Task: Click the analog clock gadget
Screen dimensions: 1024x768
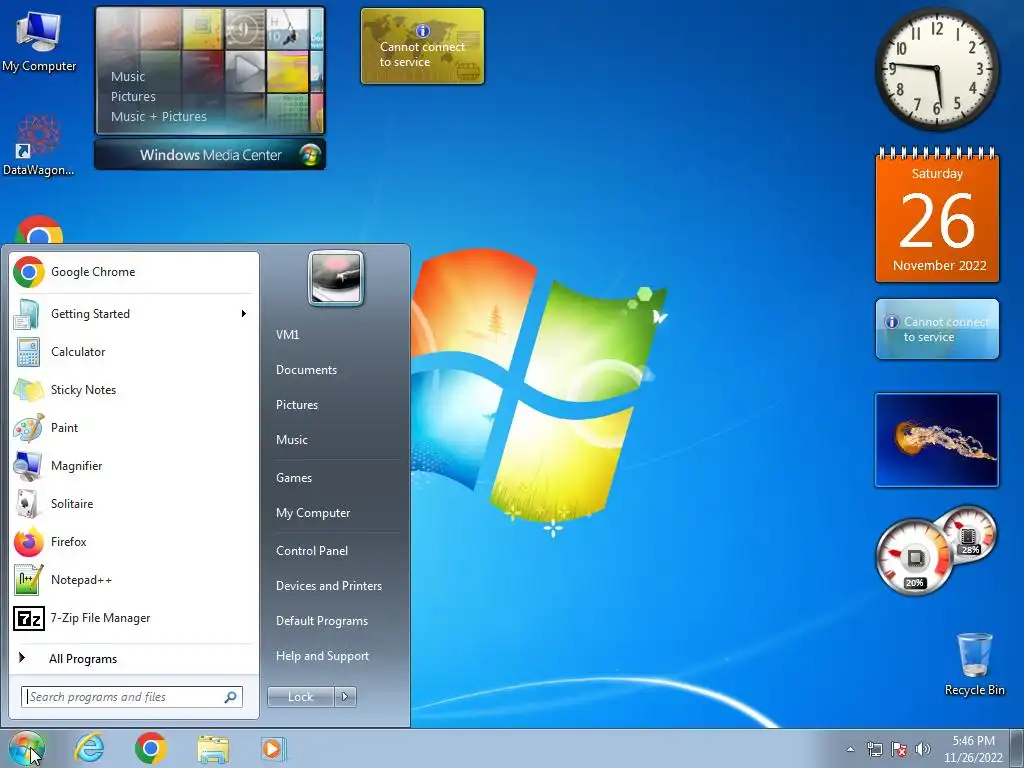Action: pyautogui.click(x=937, y=69)
